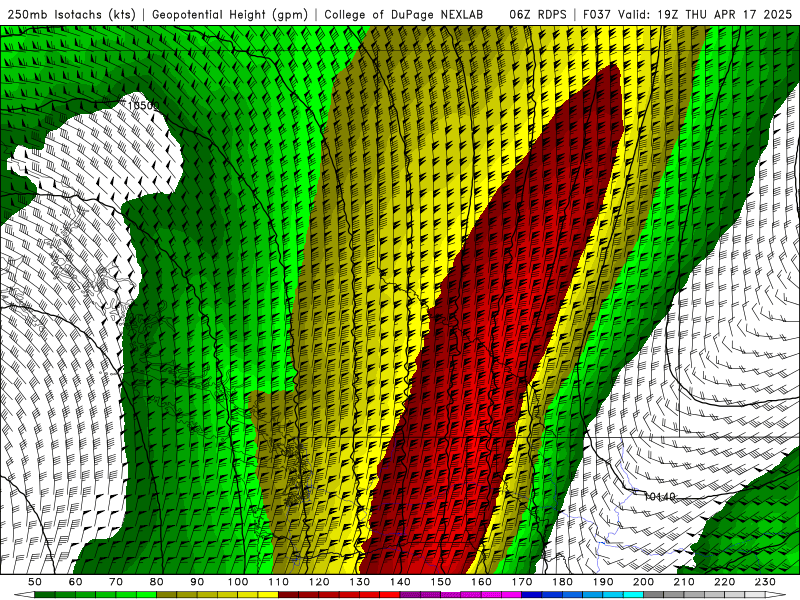Pick the dark blue swatch under the 170 label
Viewport: 800px width, 600px height.
pyautogui.click(x=532, y=595)
